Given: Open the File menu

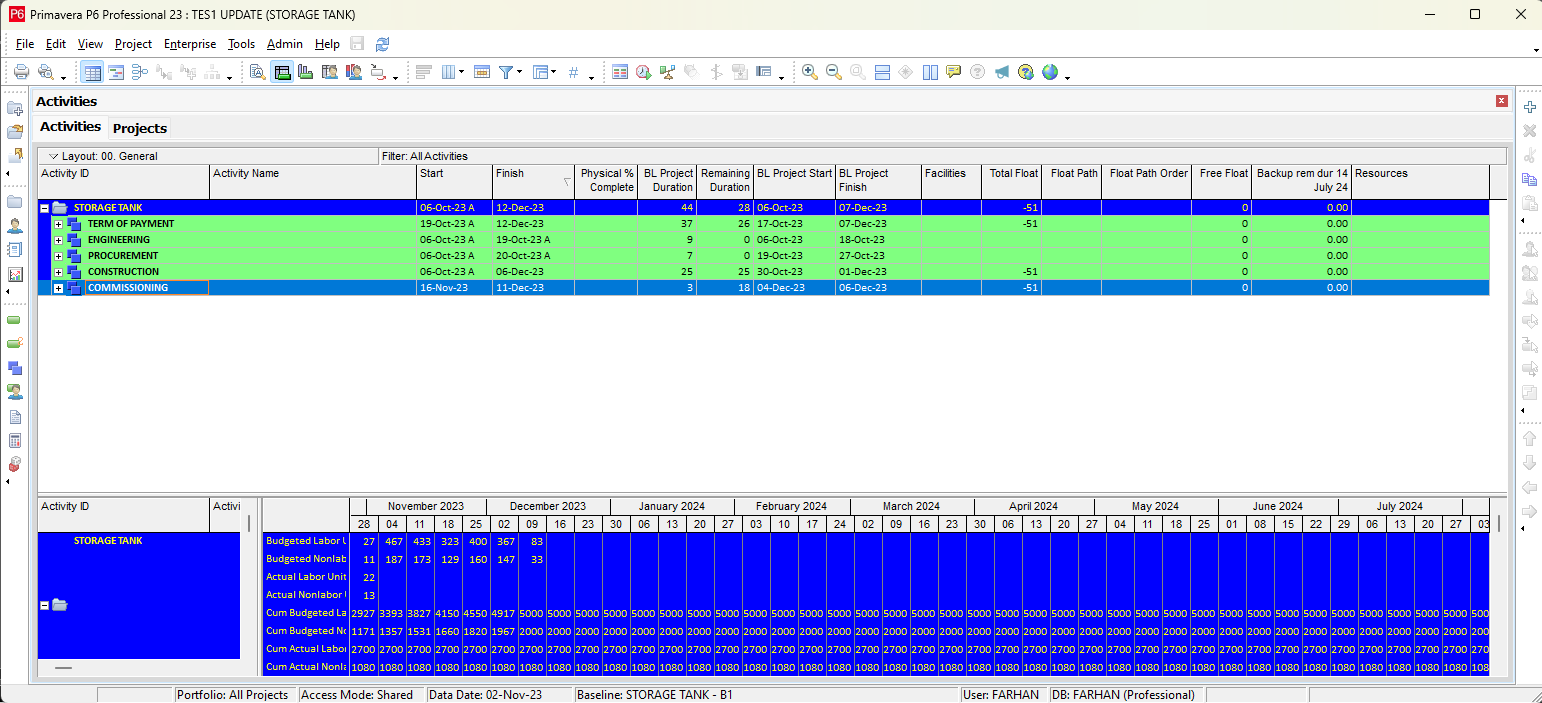Looking at the screenshot, I should [25, 44].
